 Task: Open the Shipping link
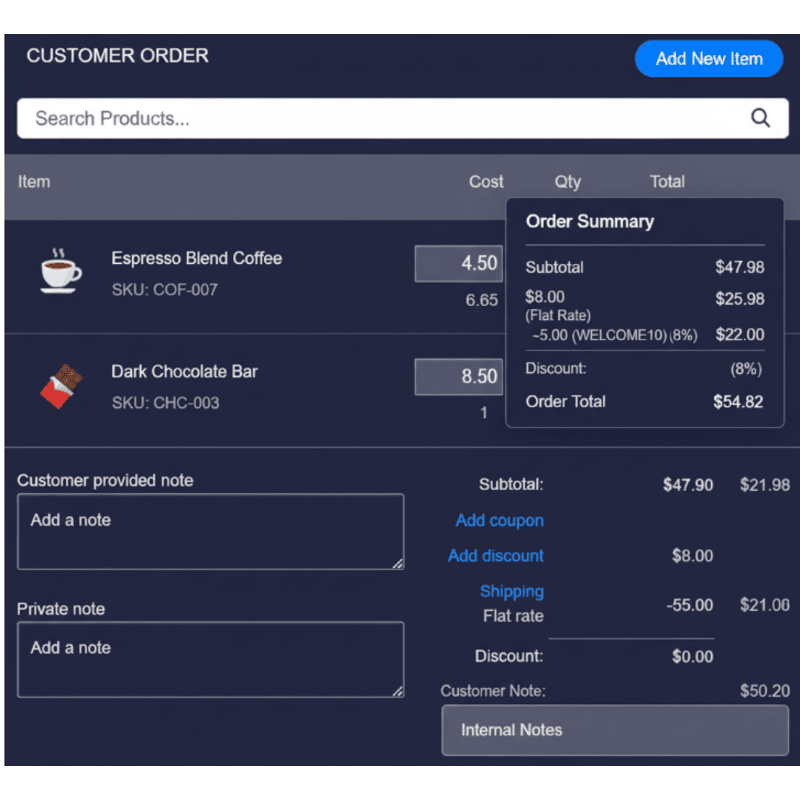[512, 591]
